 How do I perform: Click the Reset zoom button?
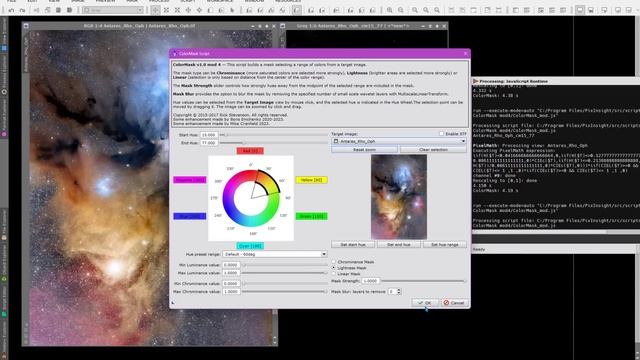click(364, 150)
